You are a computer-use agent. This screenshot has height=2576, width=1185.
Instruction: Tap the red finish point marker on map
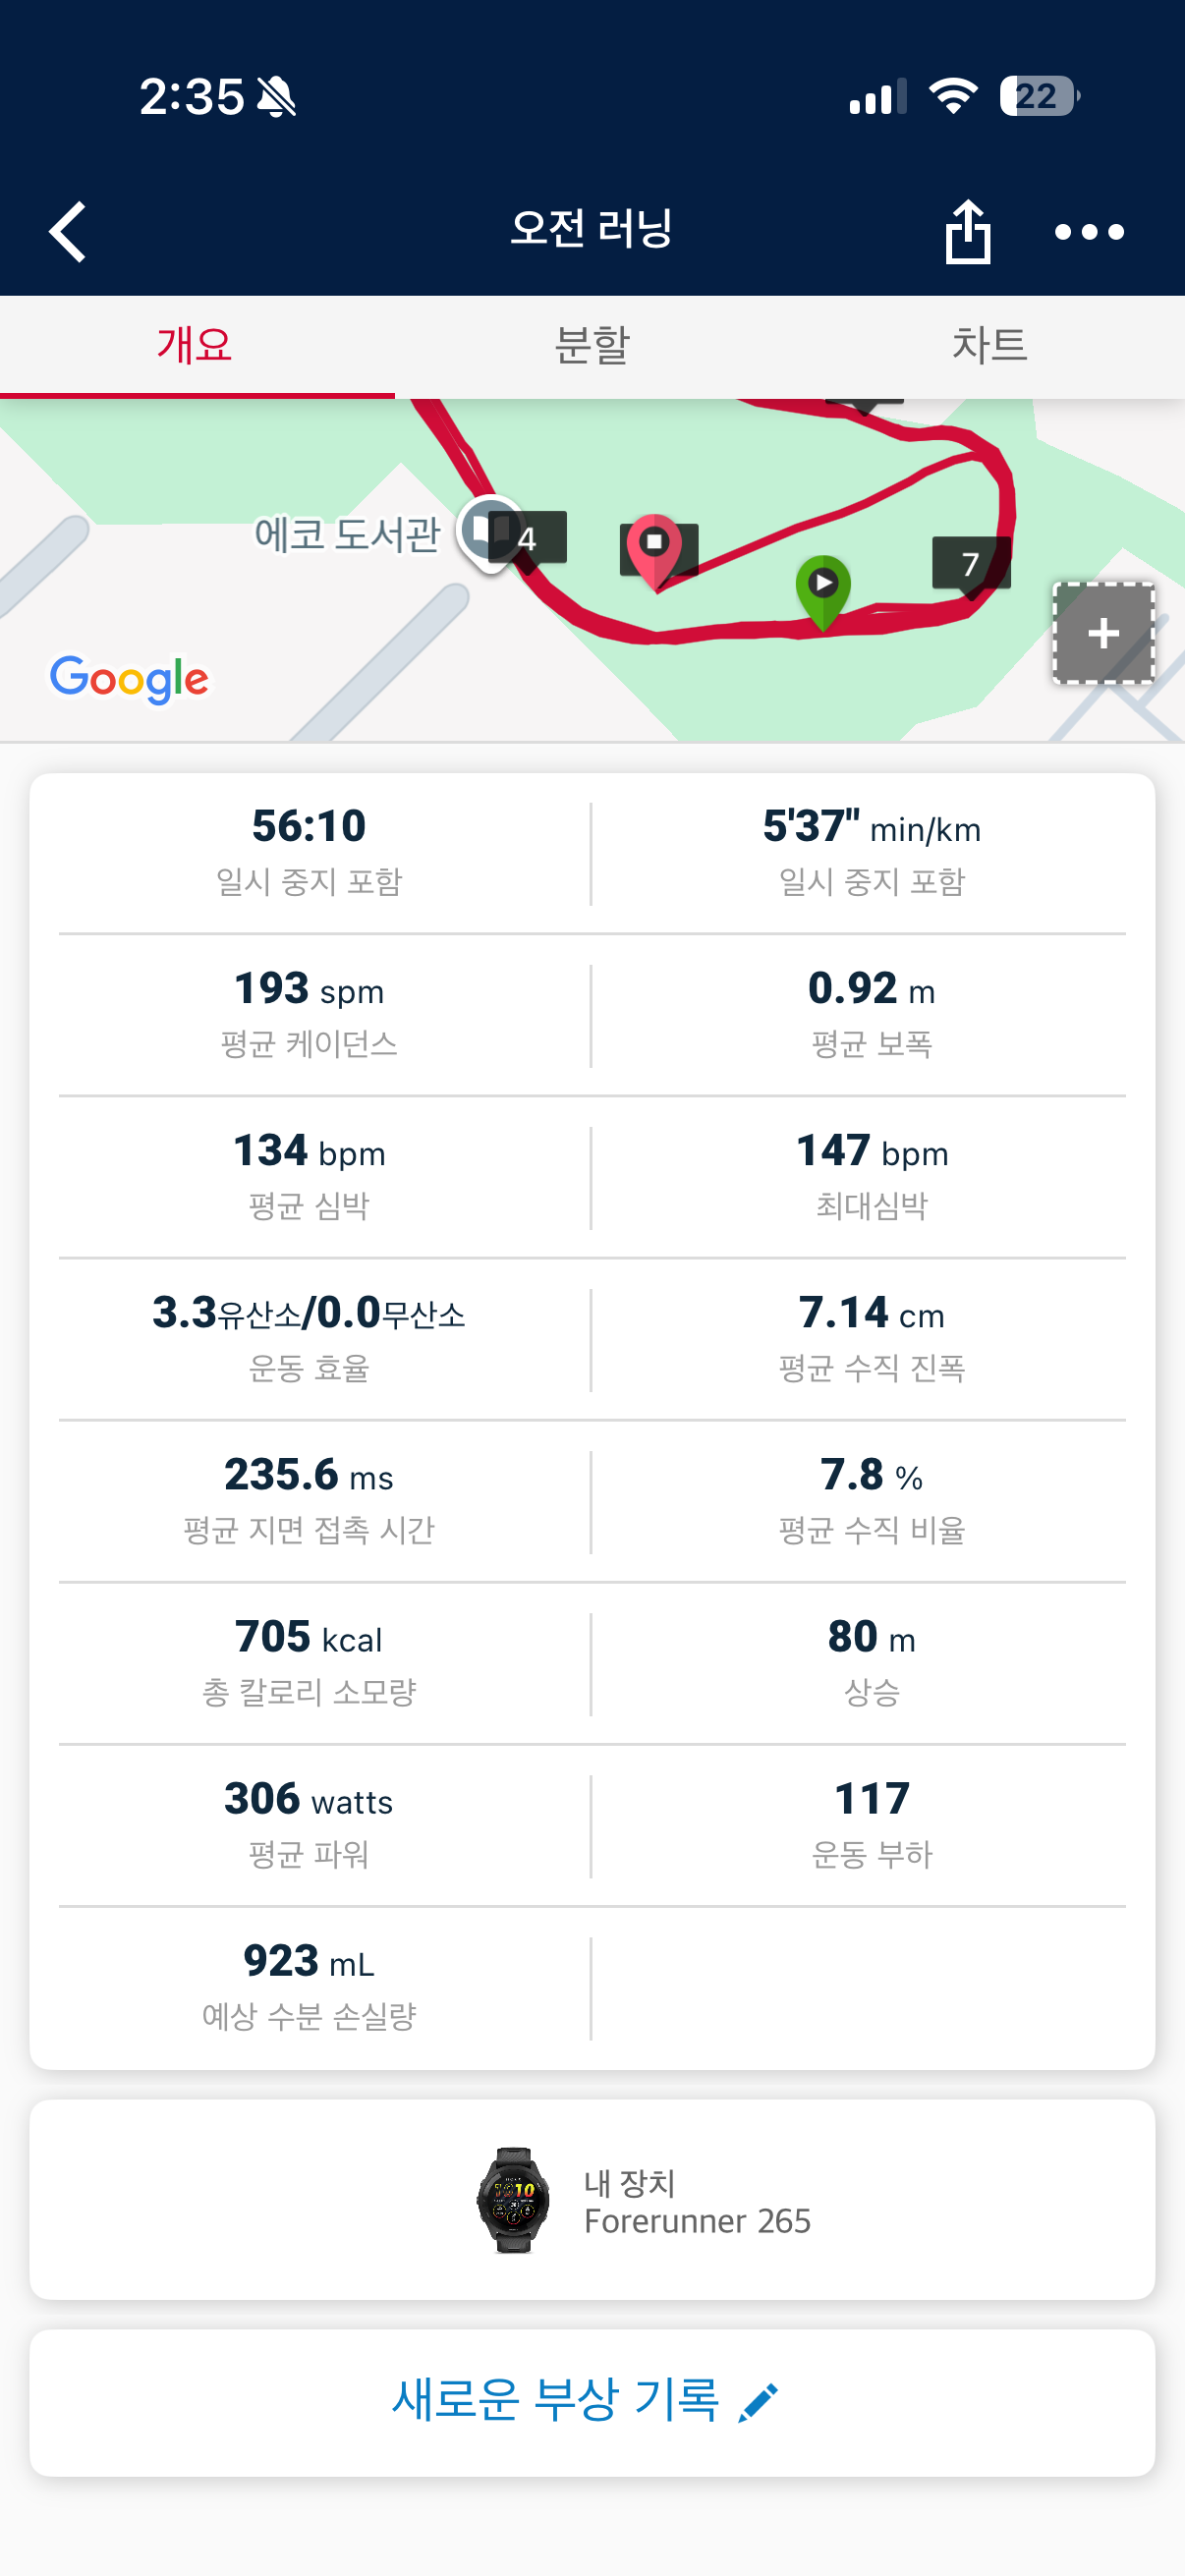point(654,551)
